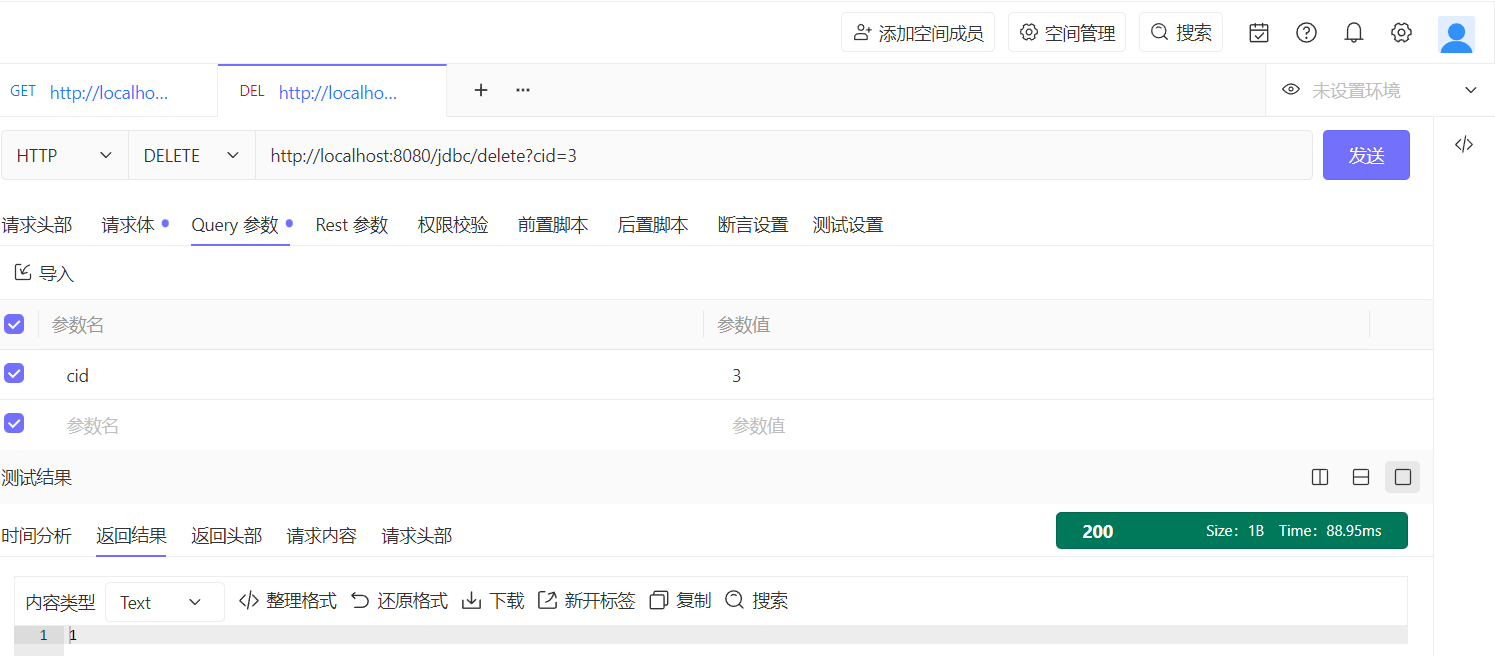Click 导入 import parameters icon
The image size is (1495, 656).
click(23, 272)
